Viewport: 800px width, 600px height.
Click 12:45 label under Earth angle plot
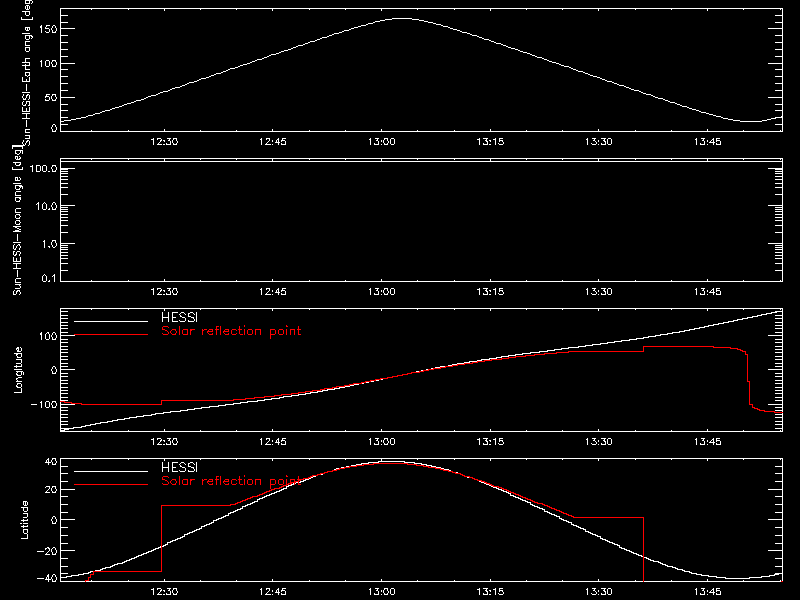(273, 142)
